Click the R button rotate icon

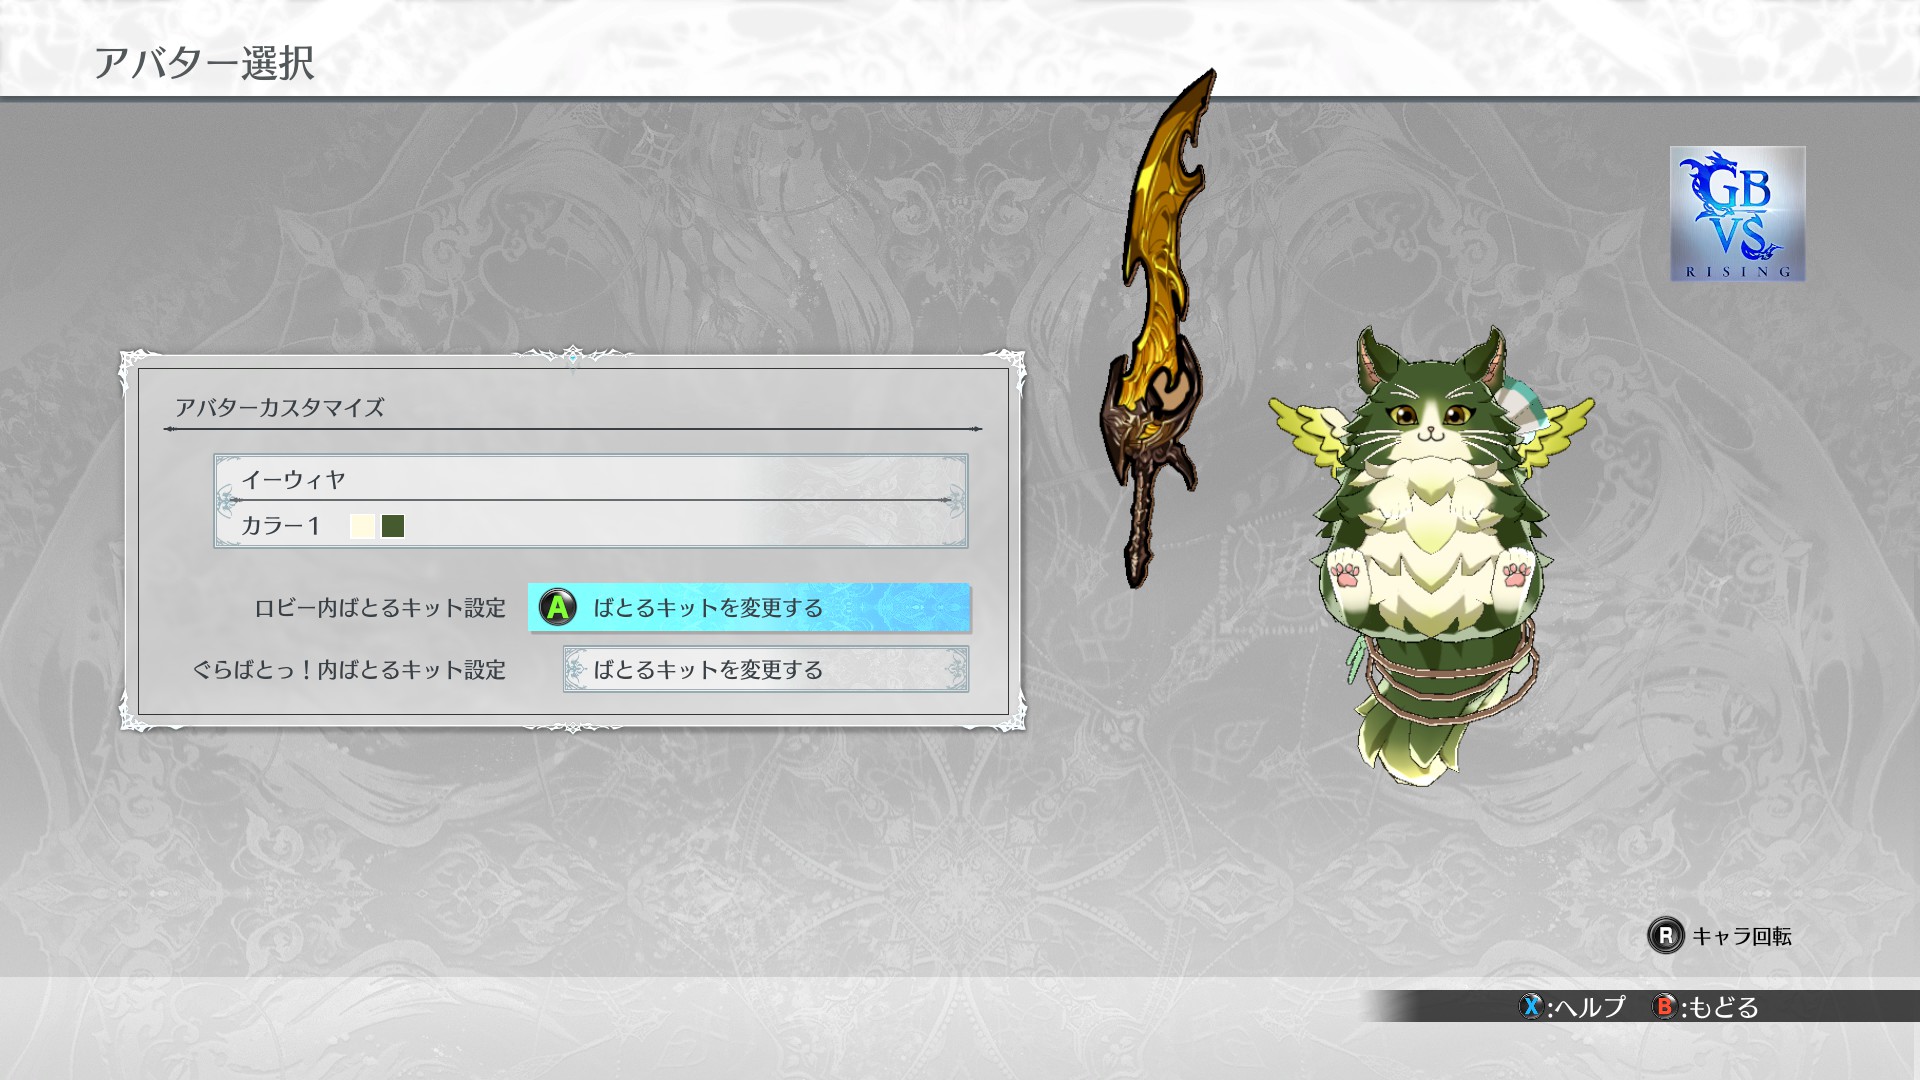pos(1665,936)
